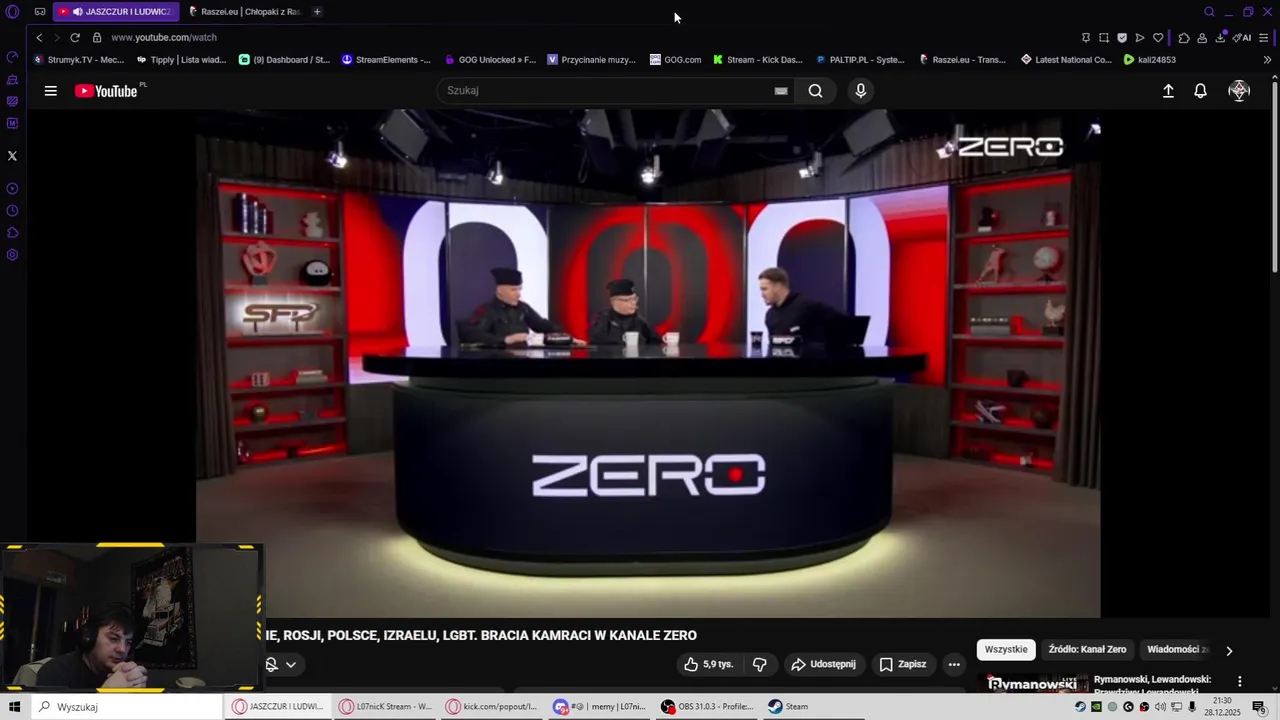Select the Źródło: Kanał Zero chip

click(1087, 649)
